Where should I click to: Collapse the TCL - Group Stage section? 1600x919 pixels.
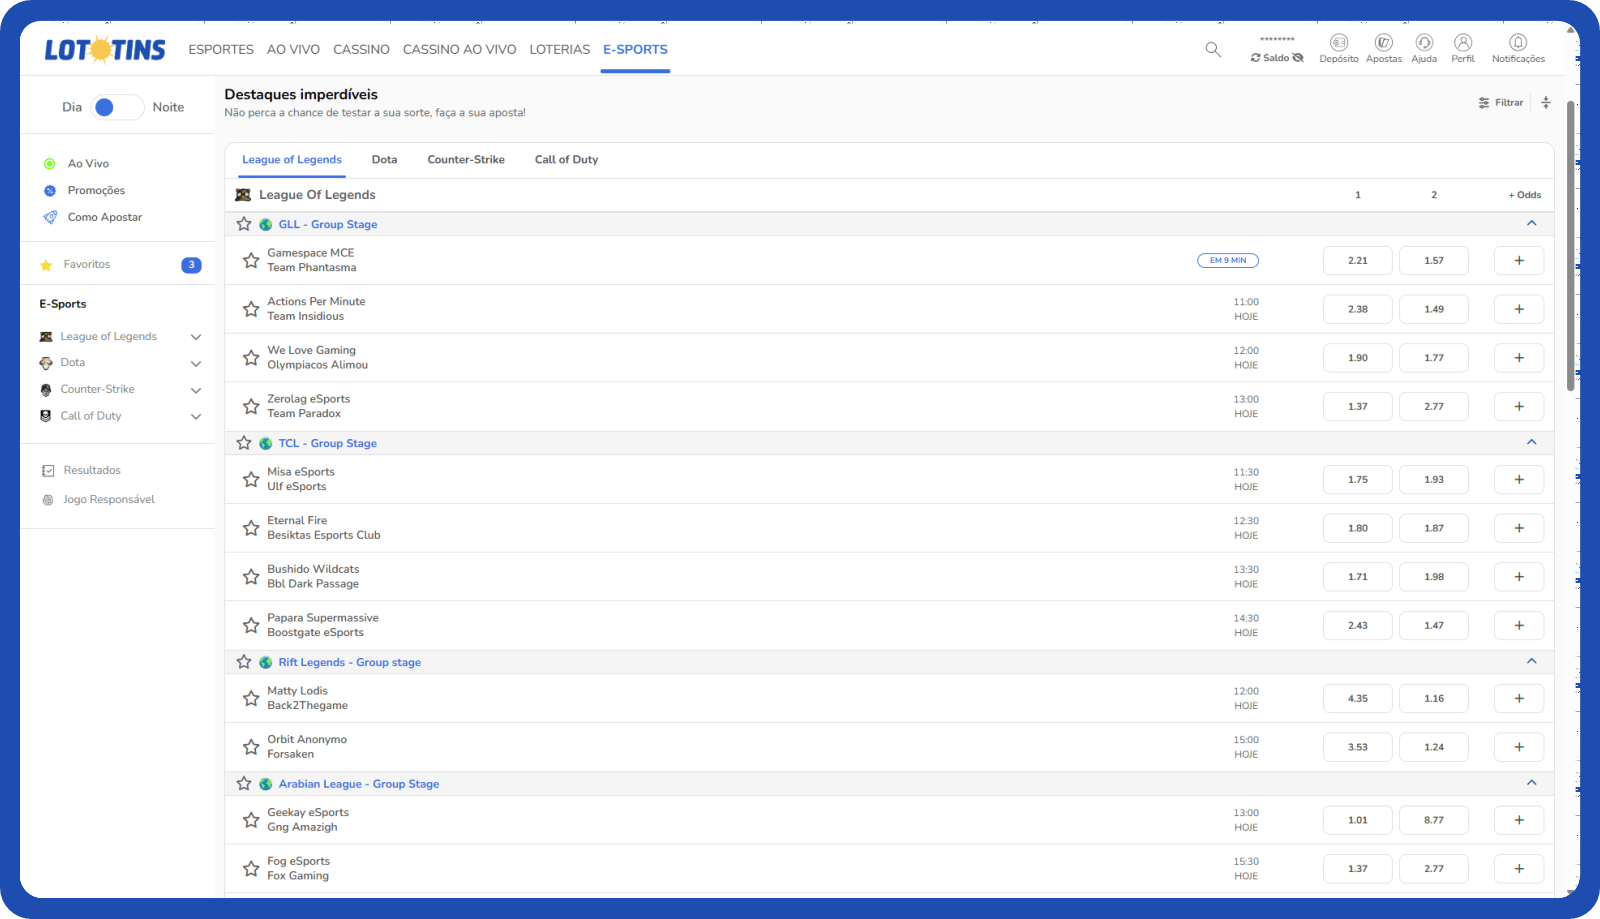click(1532, 442)
